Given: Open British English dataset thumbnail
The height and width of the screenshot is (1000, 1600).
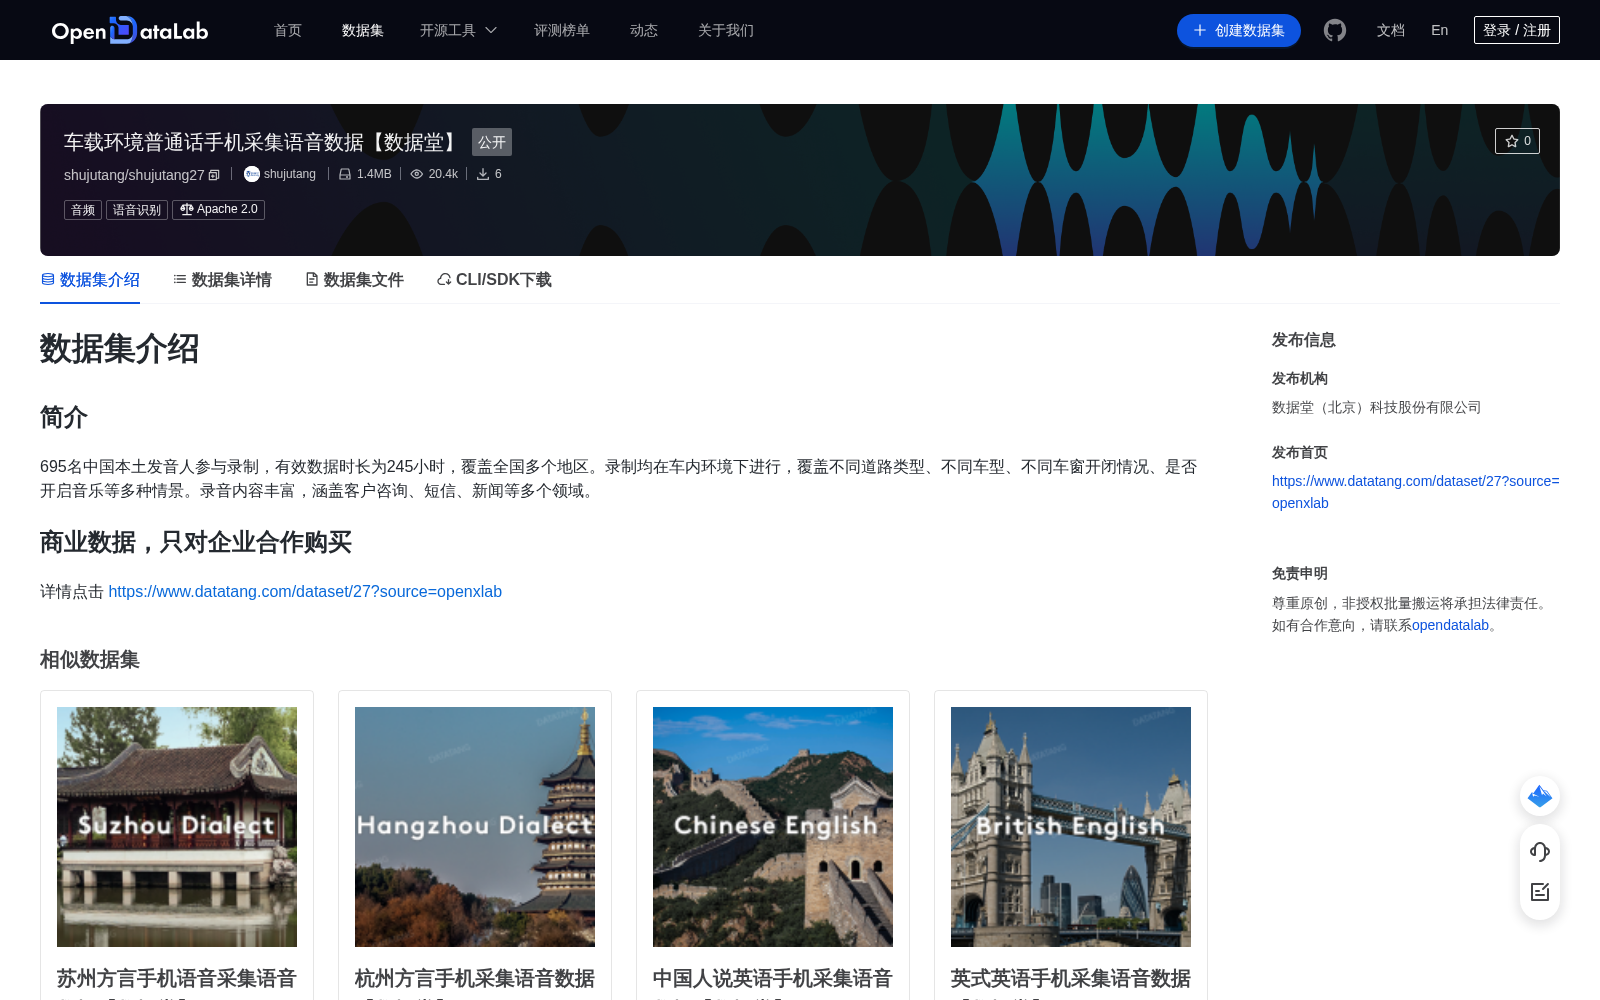Looking at the screenshot, I should point(1071,827).
